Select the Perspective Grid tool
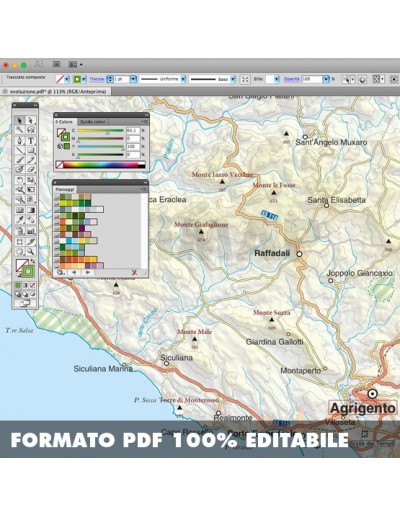The image size is (400, 517). (x=31, y=199)
